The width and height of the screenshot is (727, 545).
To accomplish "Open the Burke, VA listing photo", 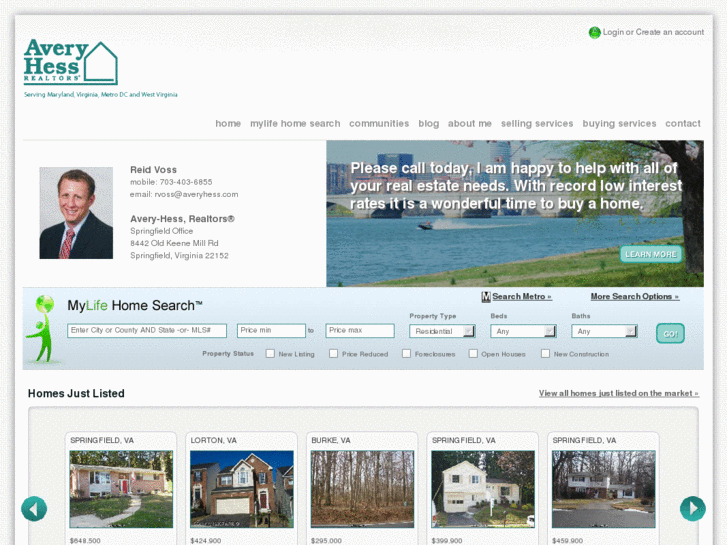I will tap(362, 489).
